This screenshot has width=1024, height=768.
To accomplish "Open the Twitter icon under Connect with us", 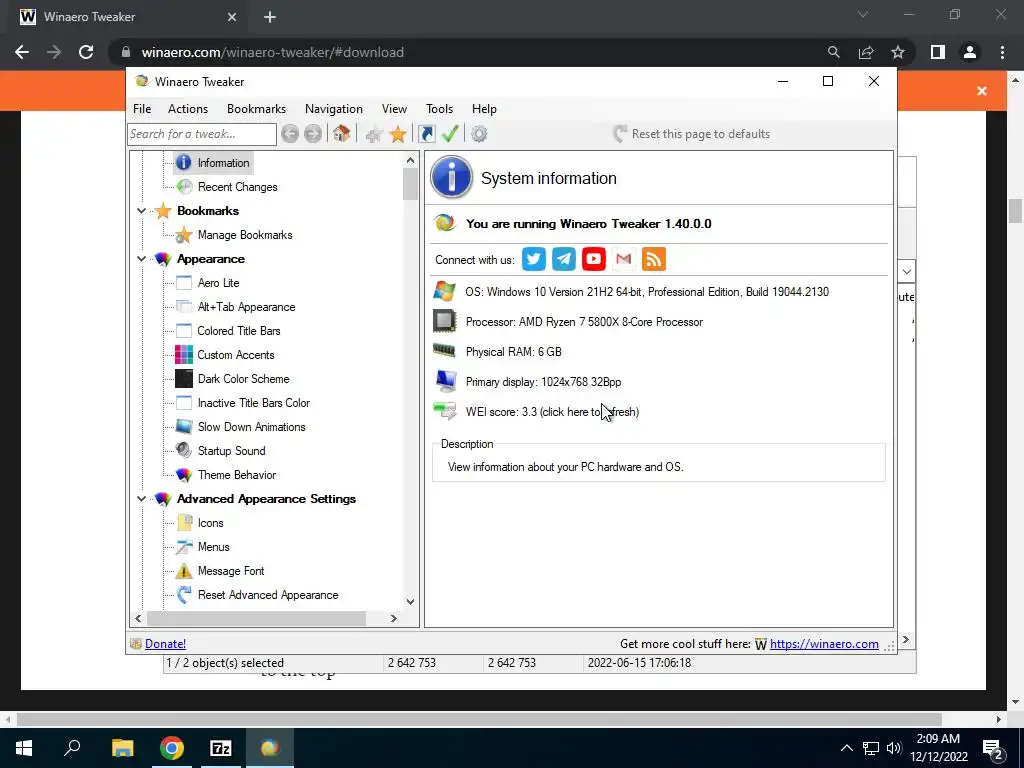I will pyautogui.click(x=534, y=259).
